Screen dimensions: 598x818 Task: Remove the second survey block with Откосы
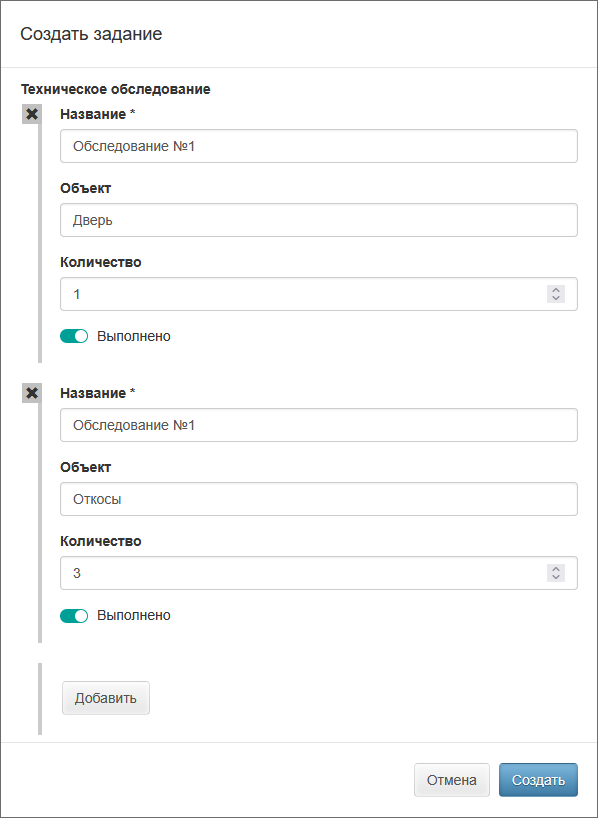click(x=32, y=393)
